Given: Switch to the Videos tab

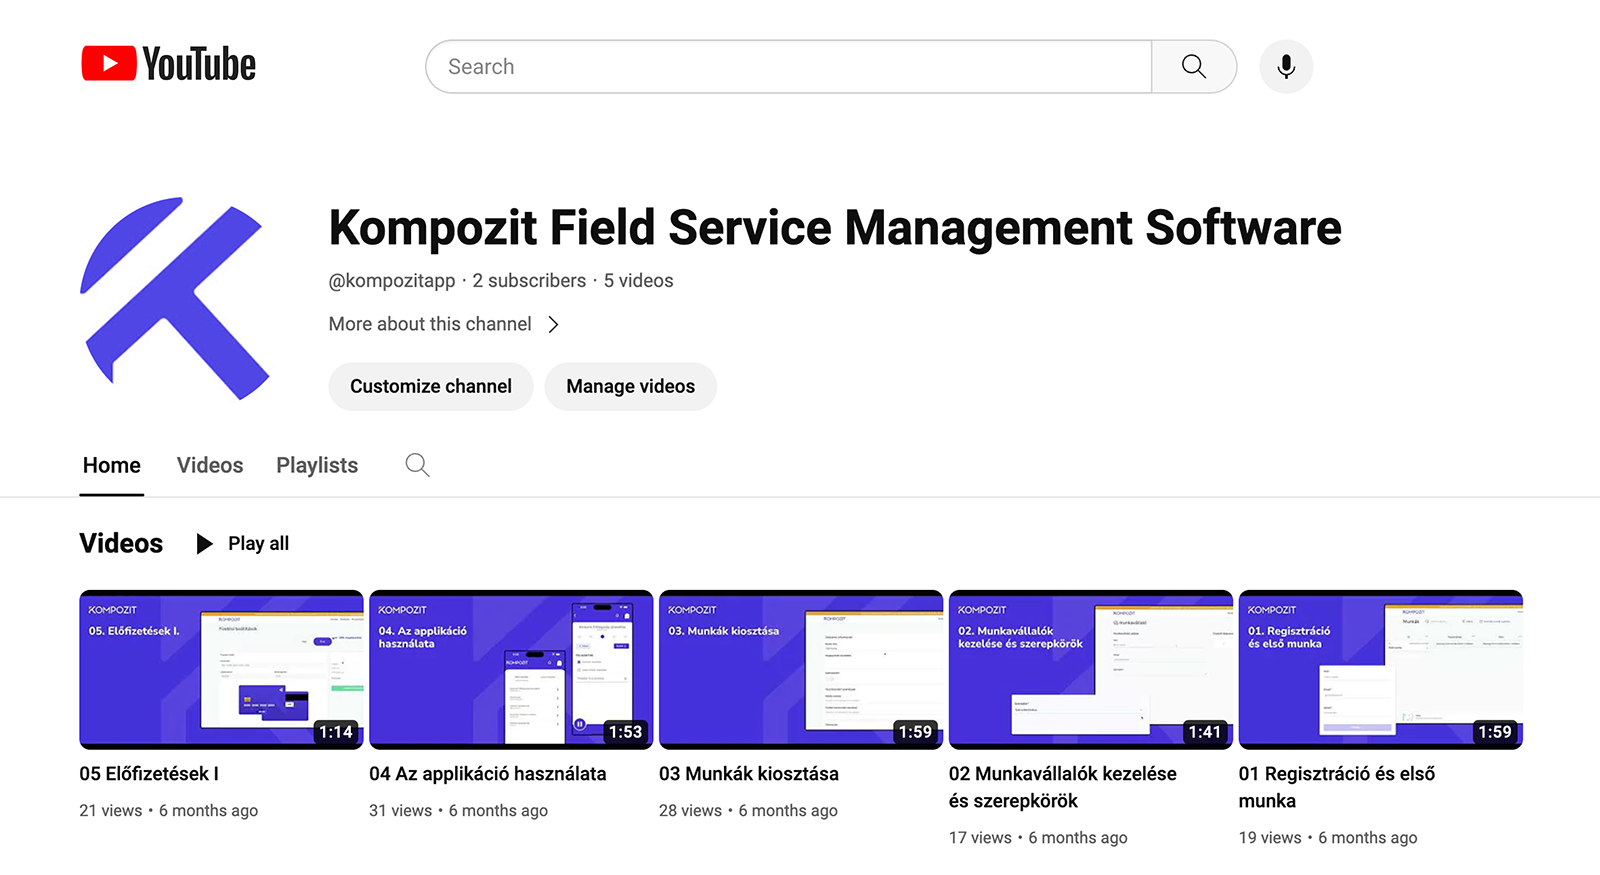Looking at the screenshot, I should 210,465.
